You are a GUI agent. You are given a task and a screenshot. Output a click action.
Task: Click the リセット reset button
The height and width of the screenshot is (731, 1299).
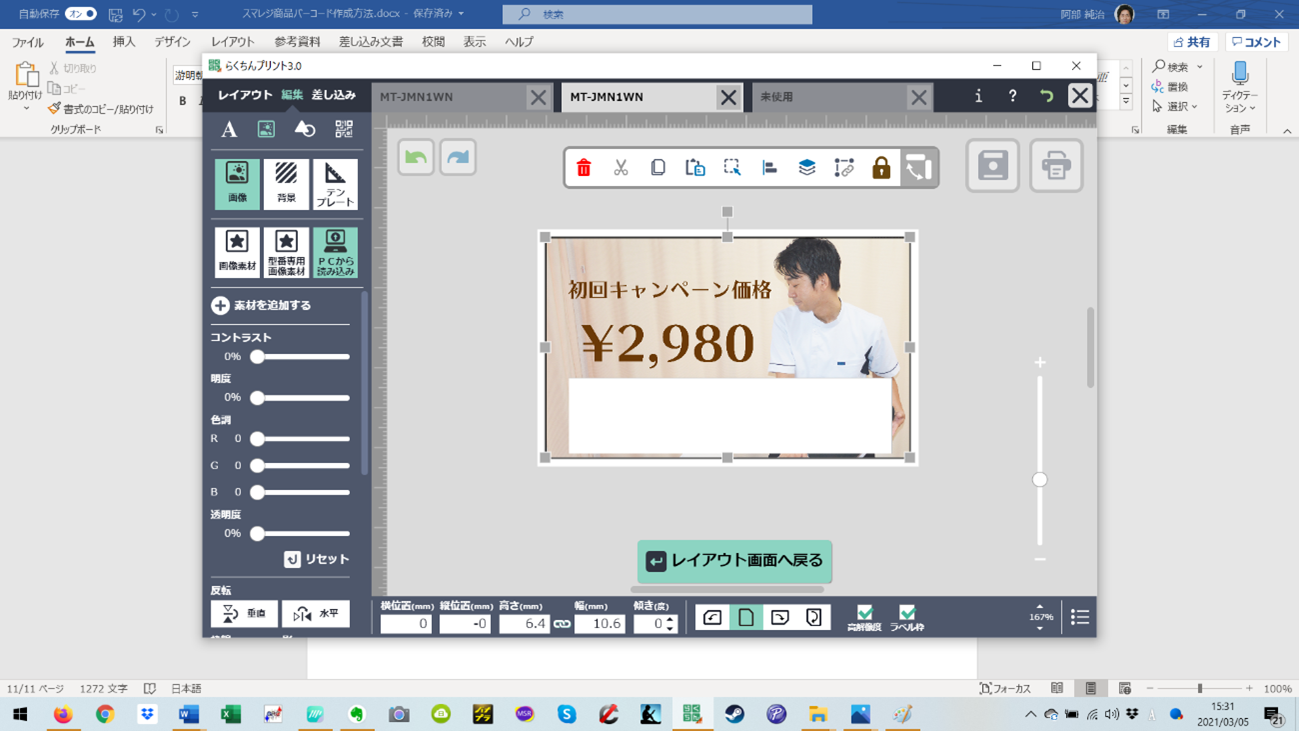(x=316, y=559)
